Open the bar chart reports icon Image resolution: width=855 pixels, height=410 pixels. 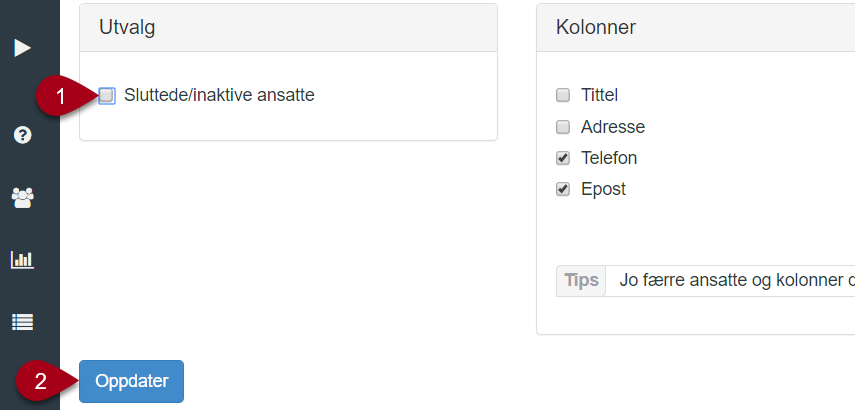(x=22, y=260)
